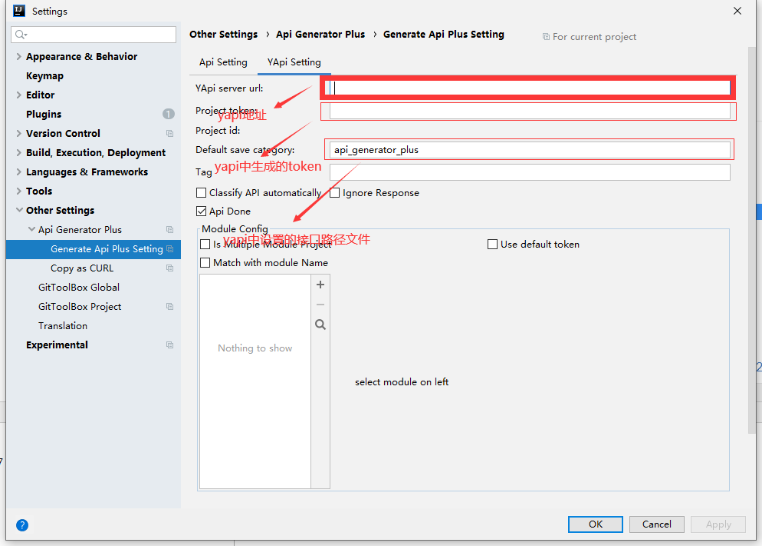Viewport: 762px width, 546px height.
Task: Click project-level icon beside Generate Api Plus Setting
Action: click(170, 249)
